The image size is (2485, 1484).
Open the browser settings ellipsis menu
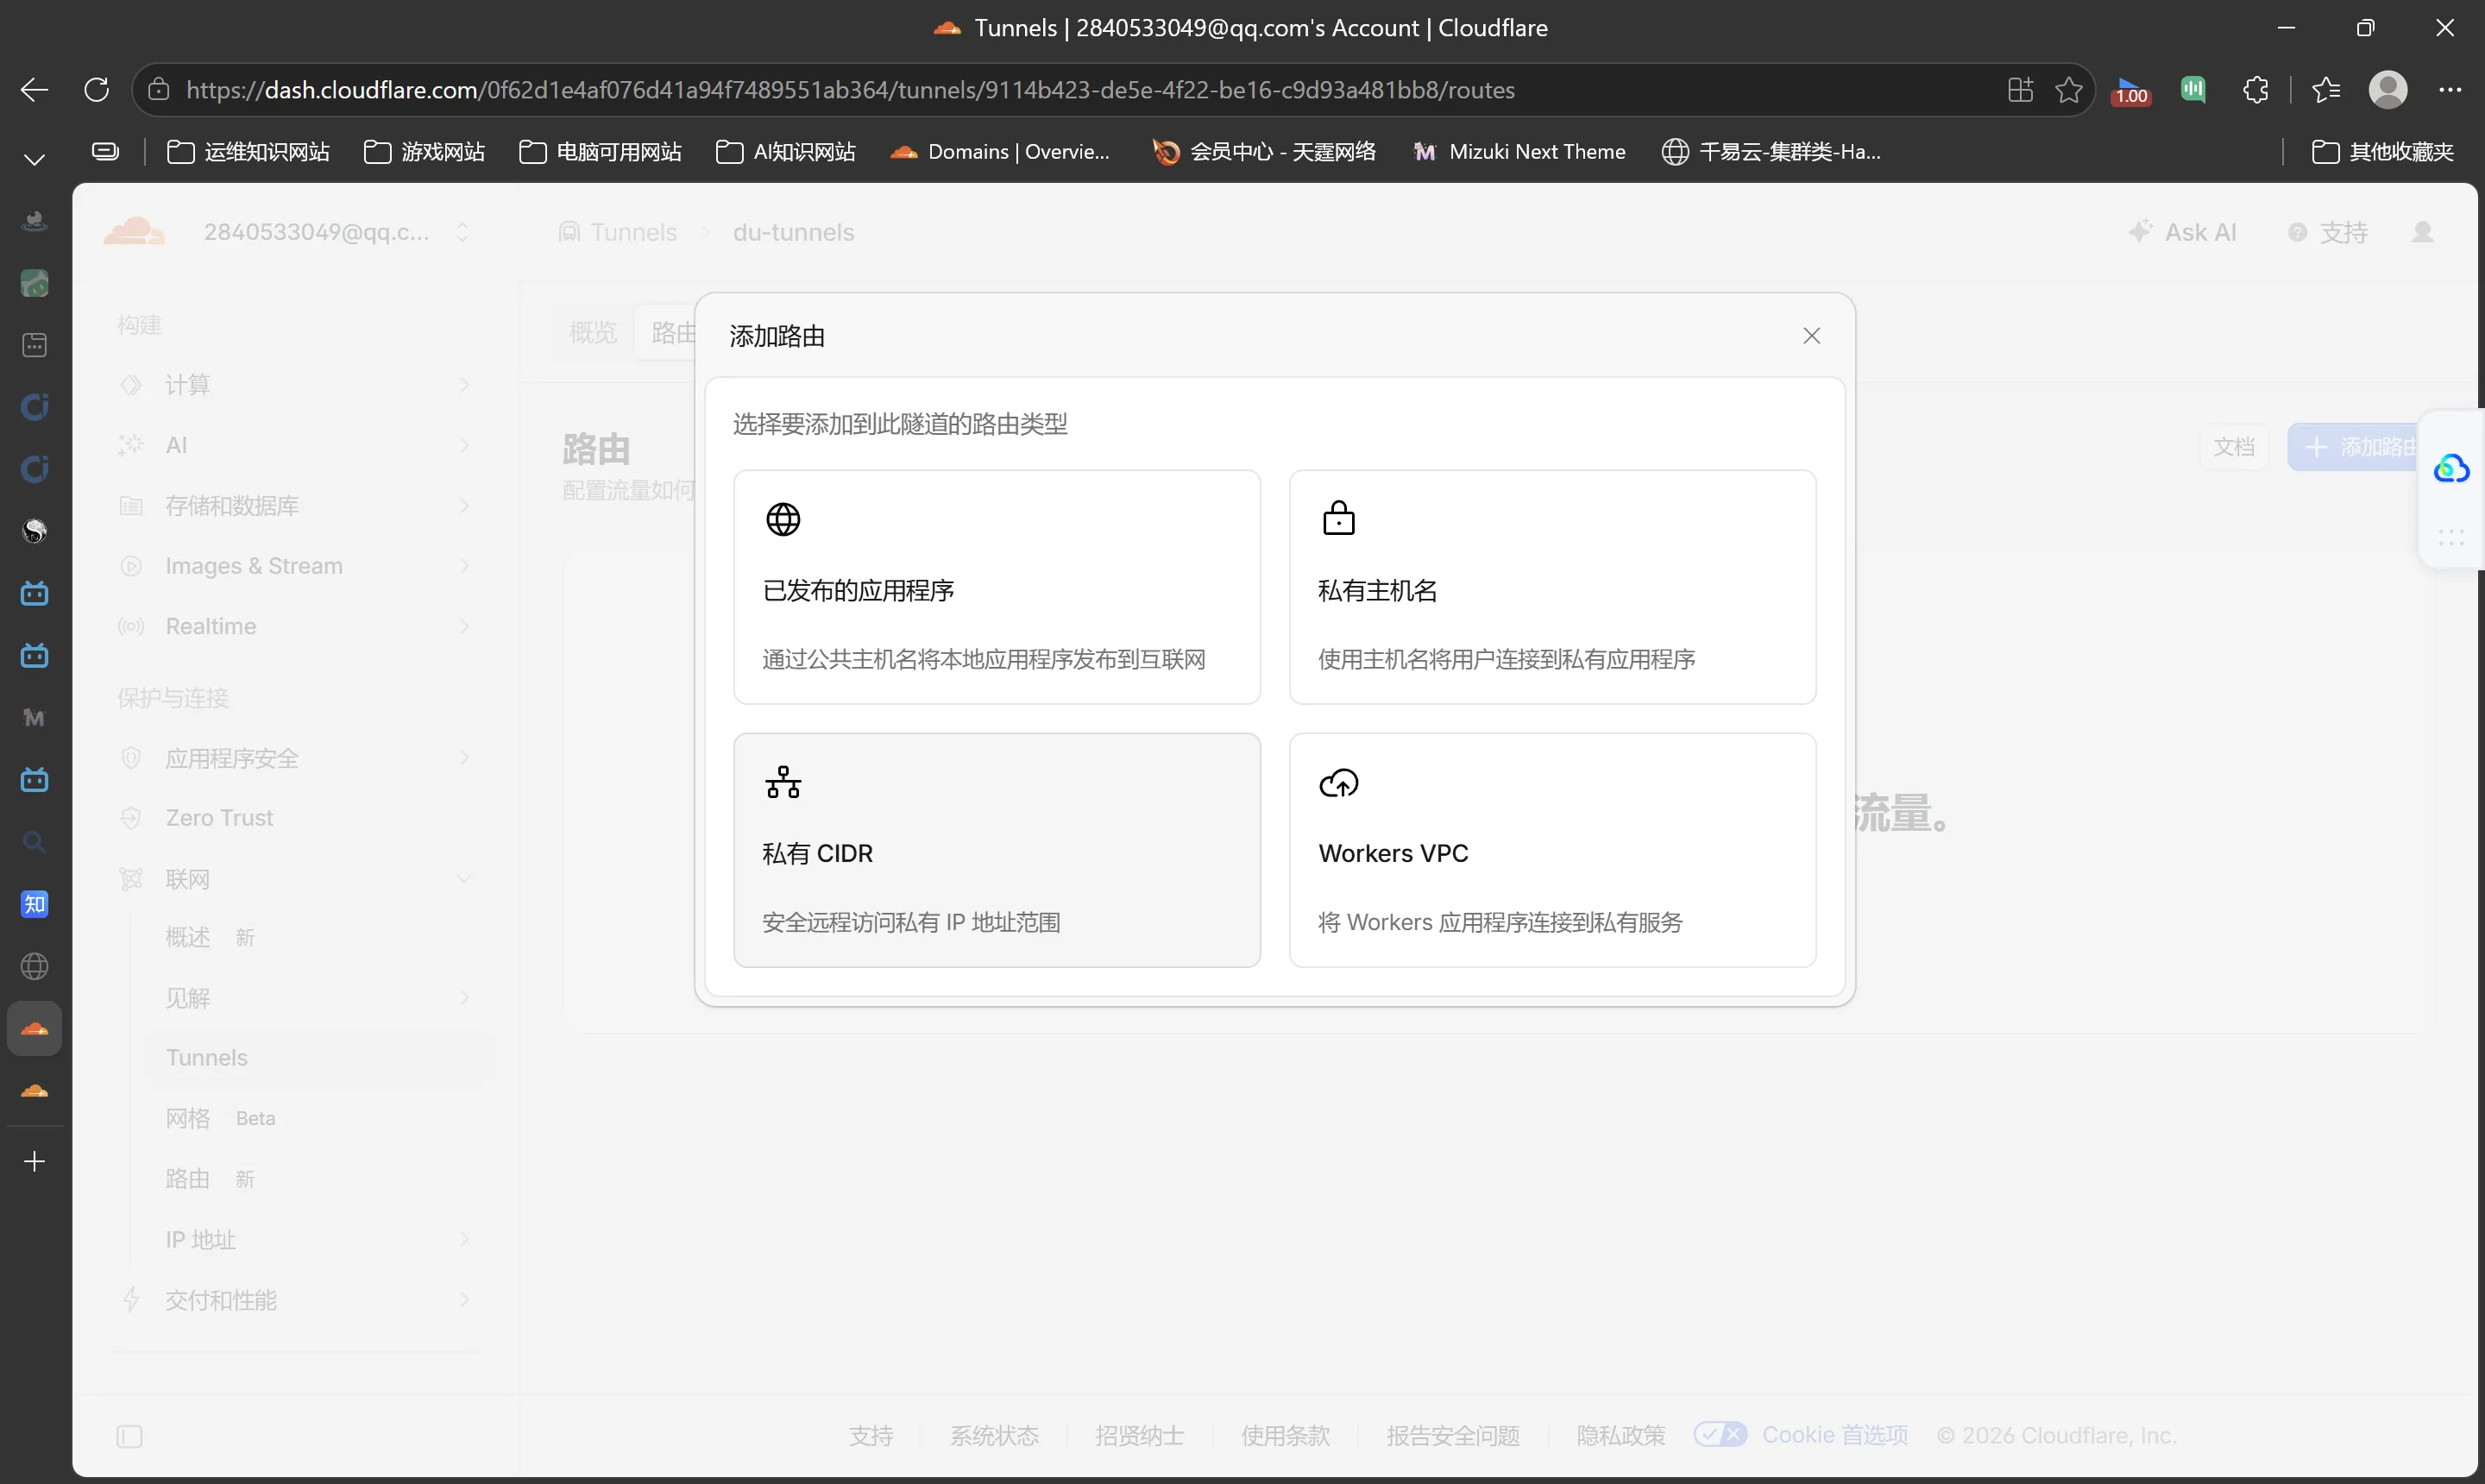point(2450,90)
